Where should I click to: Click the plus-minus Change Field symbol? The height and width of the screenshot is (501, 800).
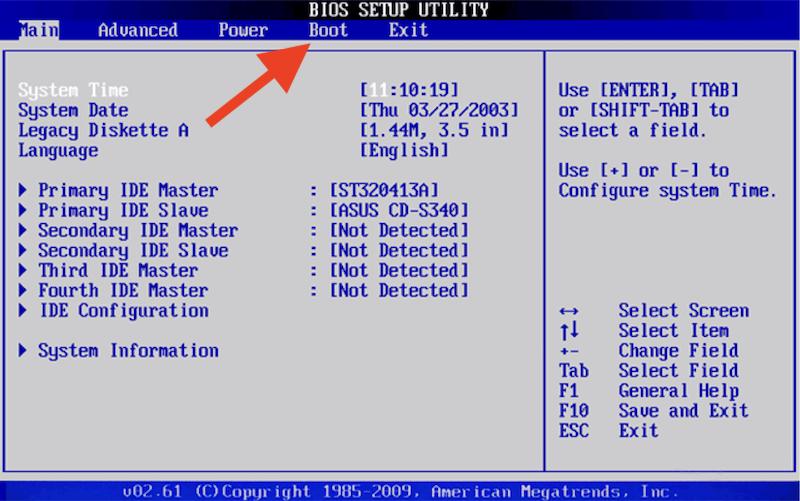pyautogui.click(x=569, y=351)
